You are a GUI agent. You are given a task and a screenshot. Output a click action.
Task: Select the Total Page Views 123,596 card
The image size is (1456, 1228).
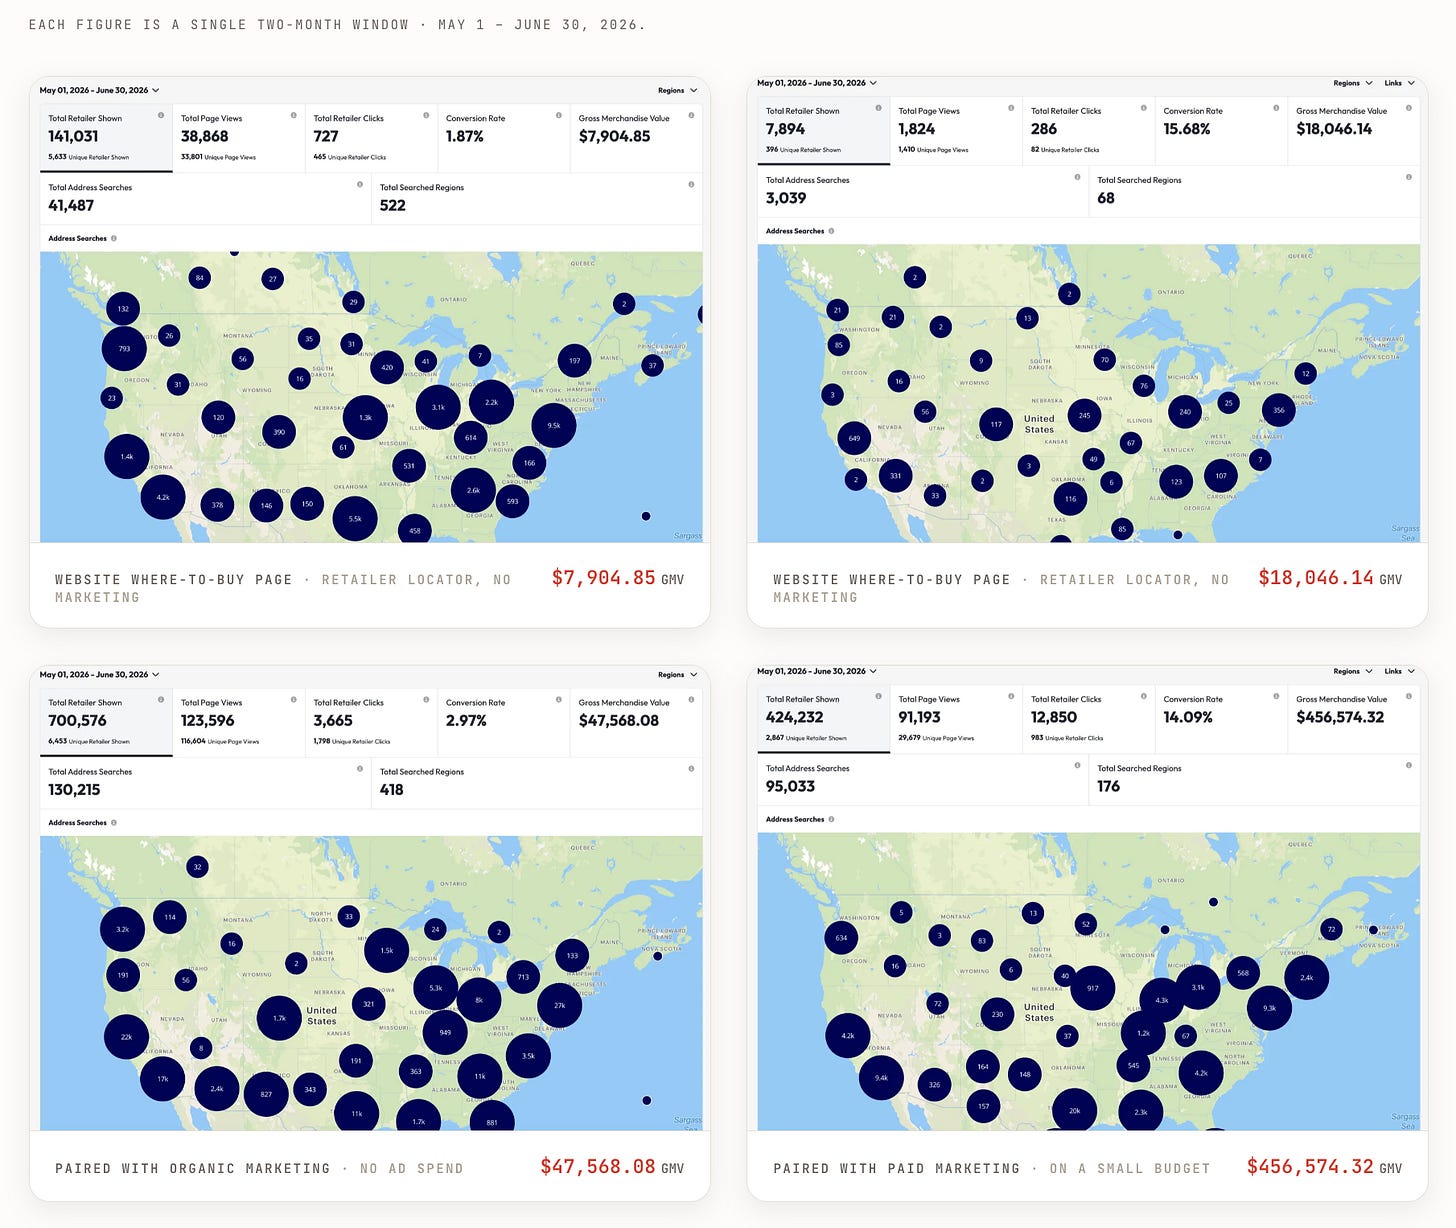(239, 722)
